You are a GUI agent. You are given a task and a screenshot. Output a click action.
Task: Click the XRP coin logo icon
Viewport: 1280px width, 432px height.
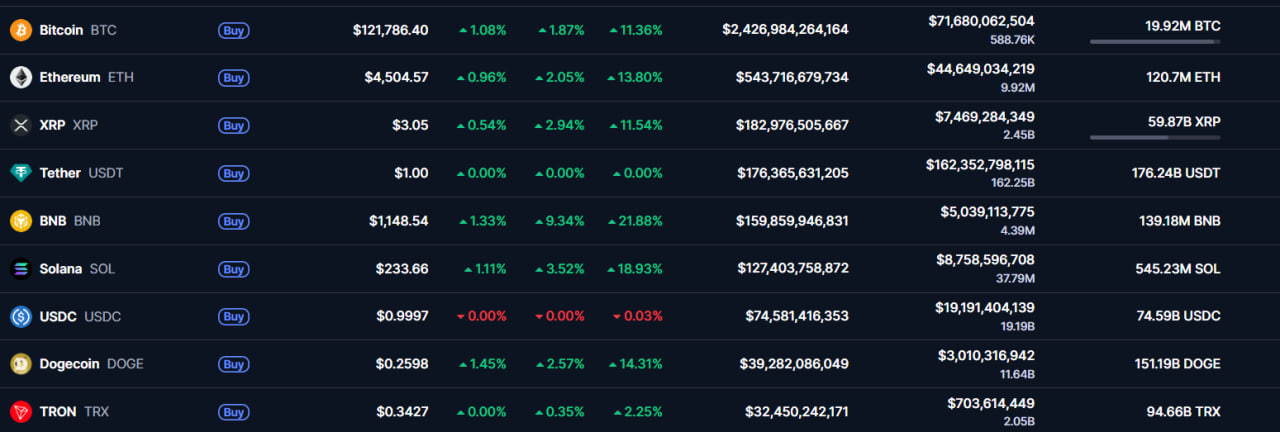point(21,125)
